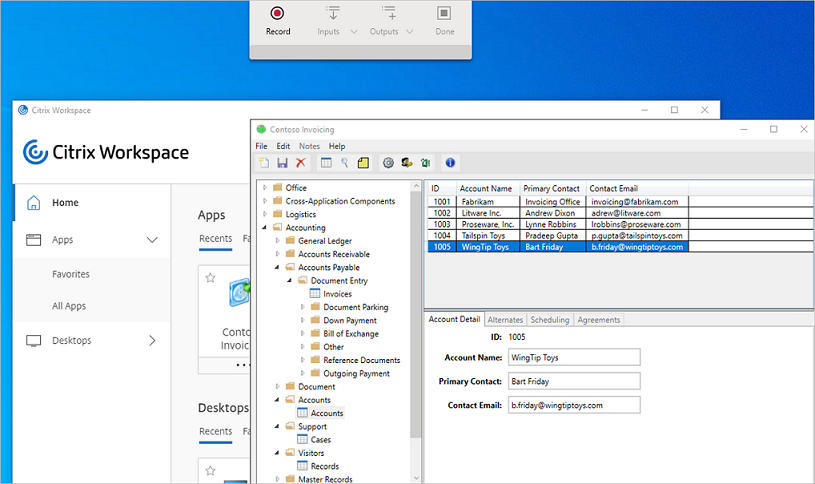Screen dimensions: 815x484
Task: Collapse the Apps section chevron in the Citrix sidebar
Action: click(x=152, y=240)
